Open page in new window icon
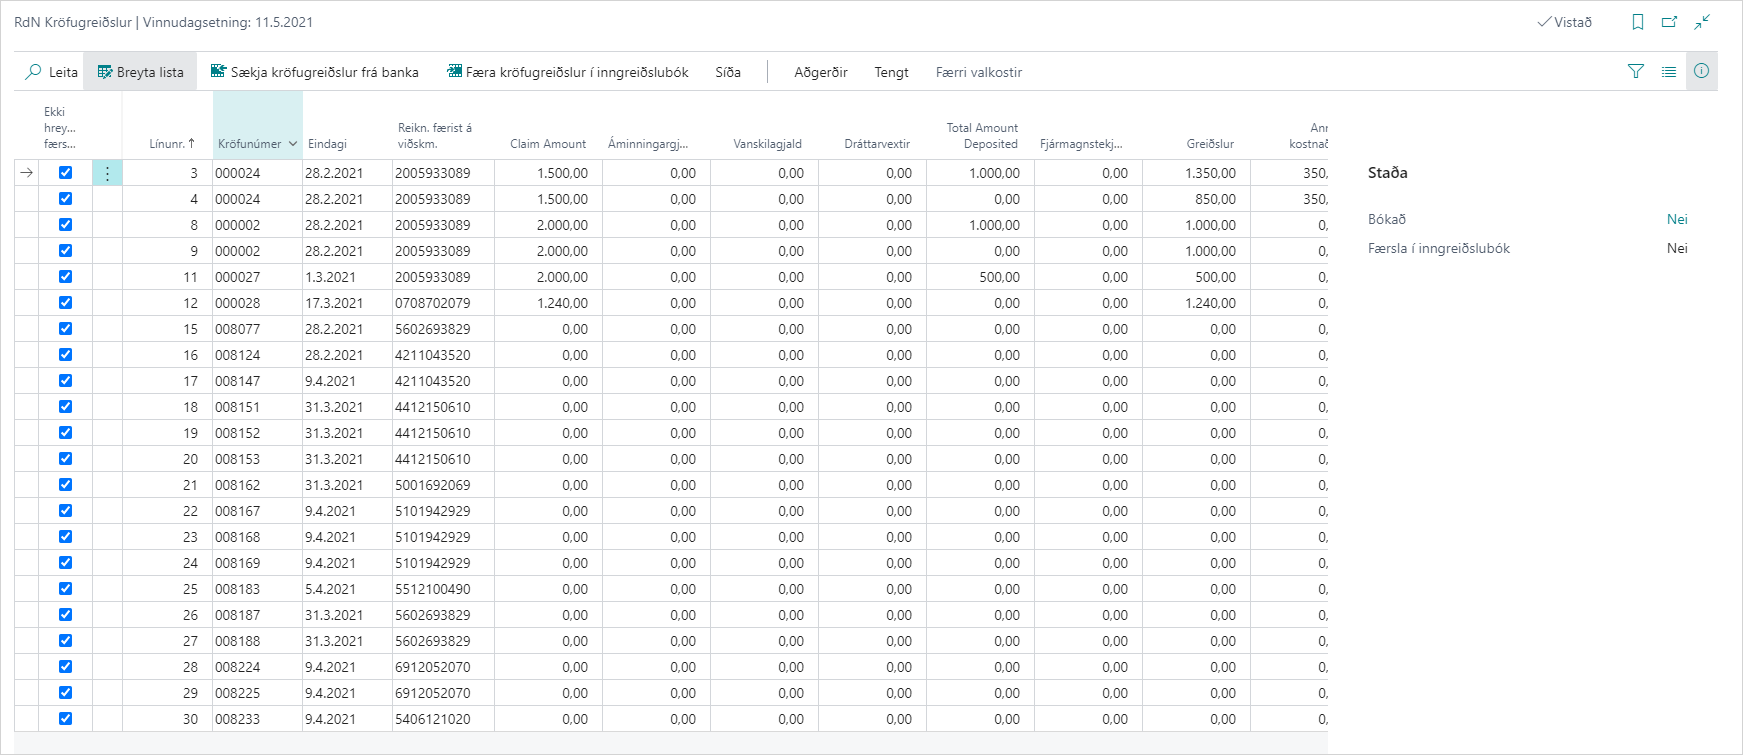The image size is (1743, 755). (x=1669, y=22)
